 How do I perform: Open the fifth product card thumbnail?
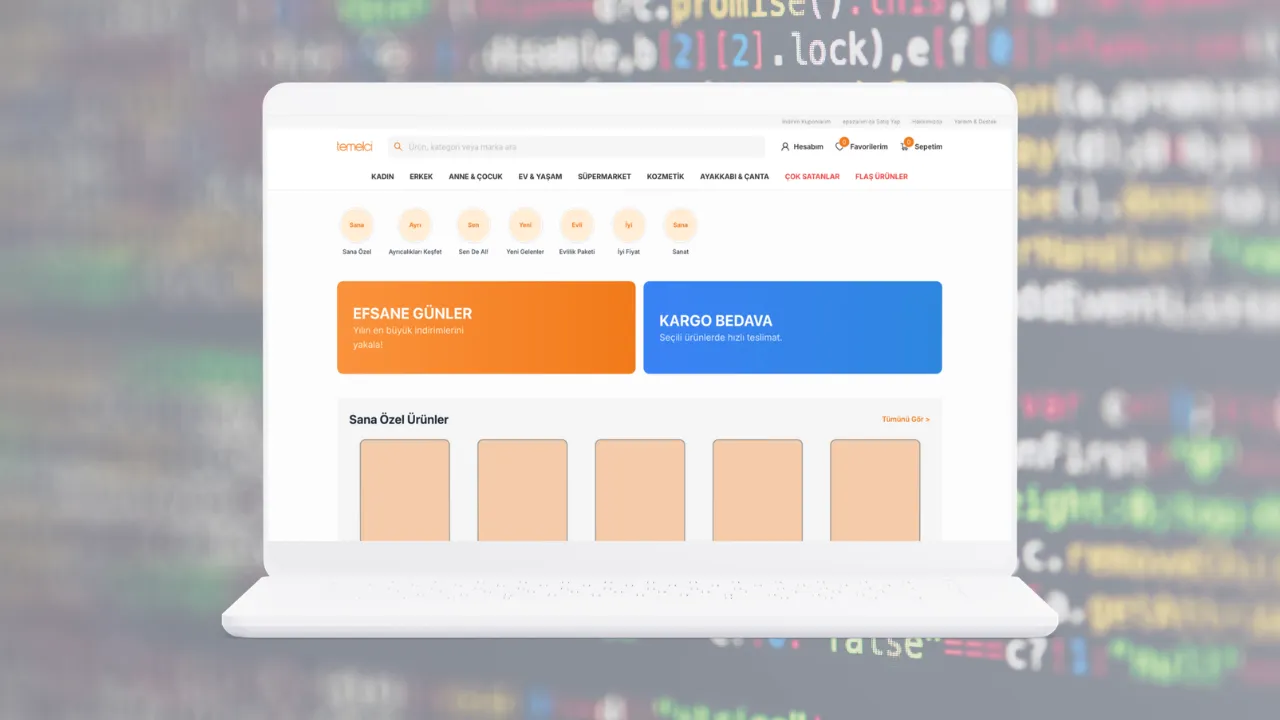pos(875,490)
